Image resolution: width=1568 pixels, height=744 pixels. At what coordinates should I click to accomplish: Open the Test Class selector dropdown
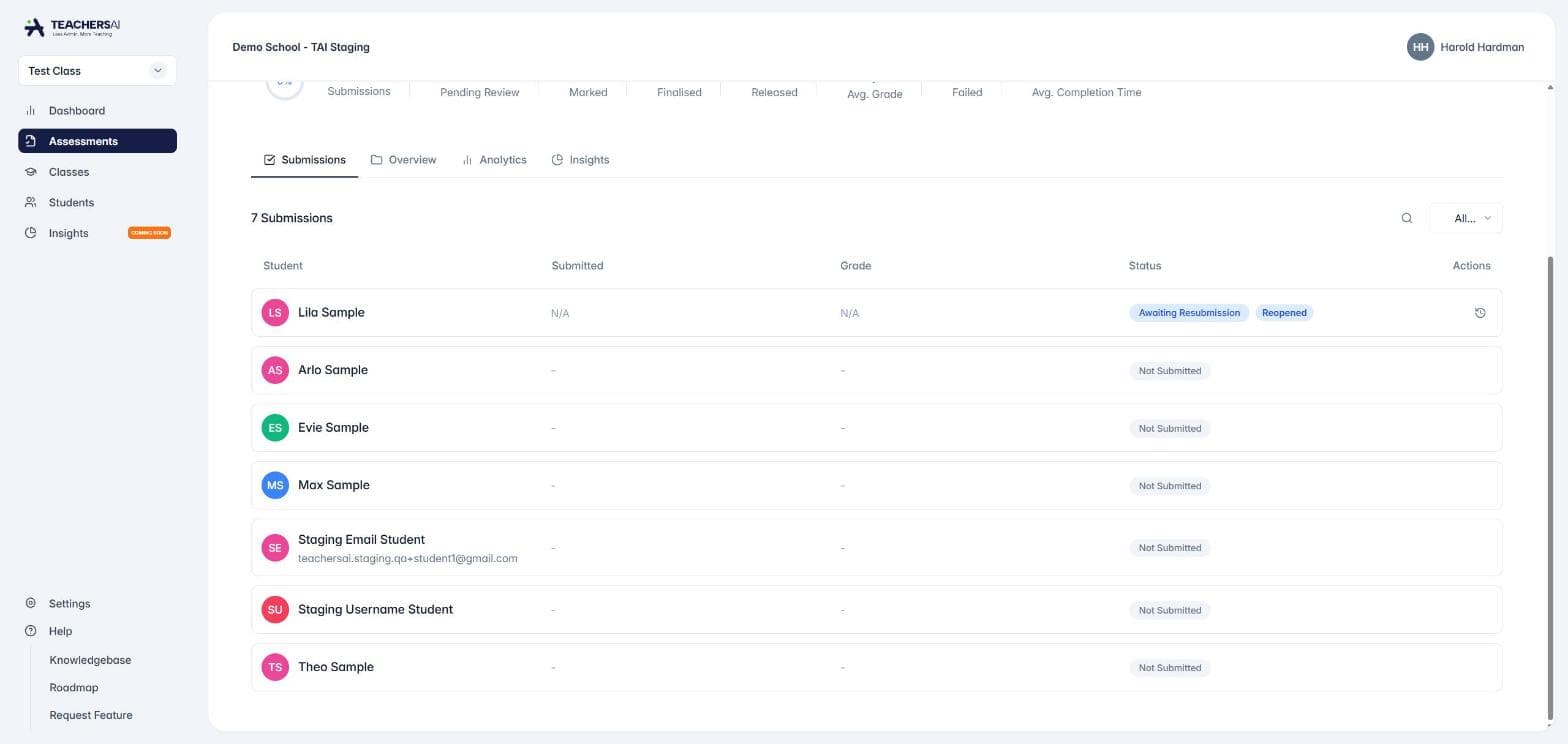coord(97,71)
